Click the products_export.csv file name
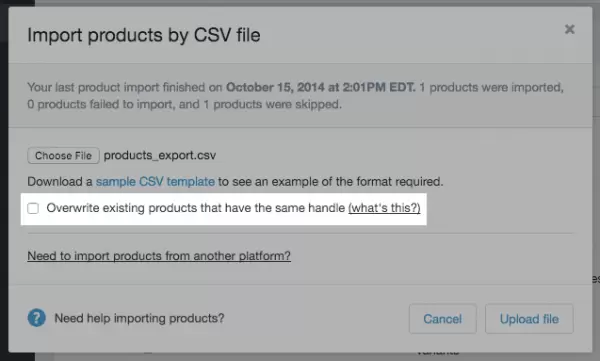 pos(160,155)
